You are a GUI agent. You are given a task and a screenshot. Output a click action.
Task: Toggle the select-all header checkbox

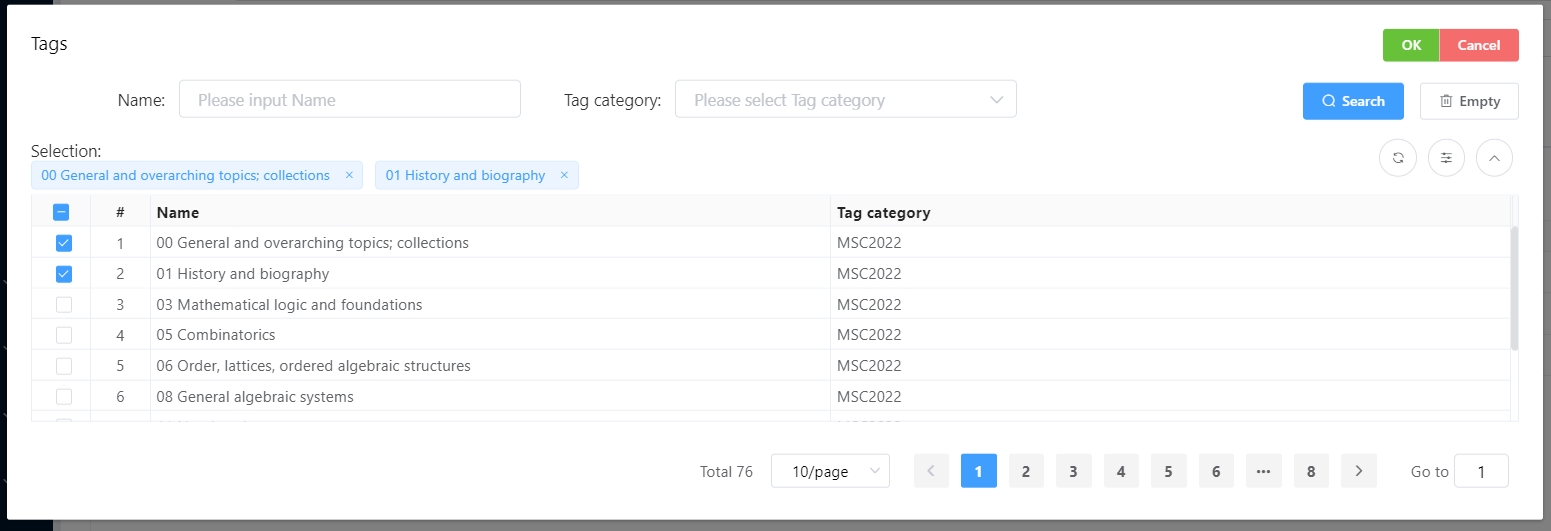(x=61, y=212)
